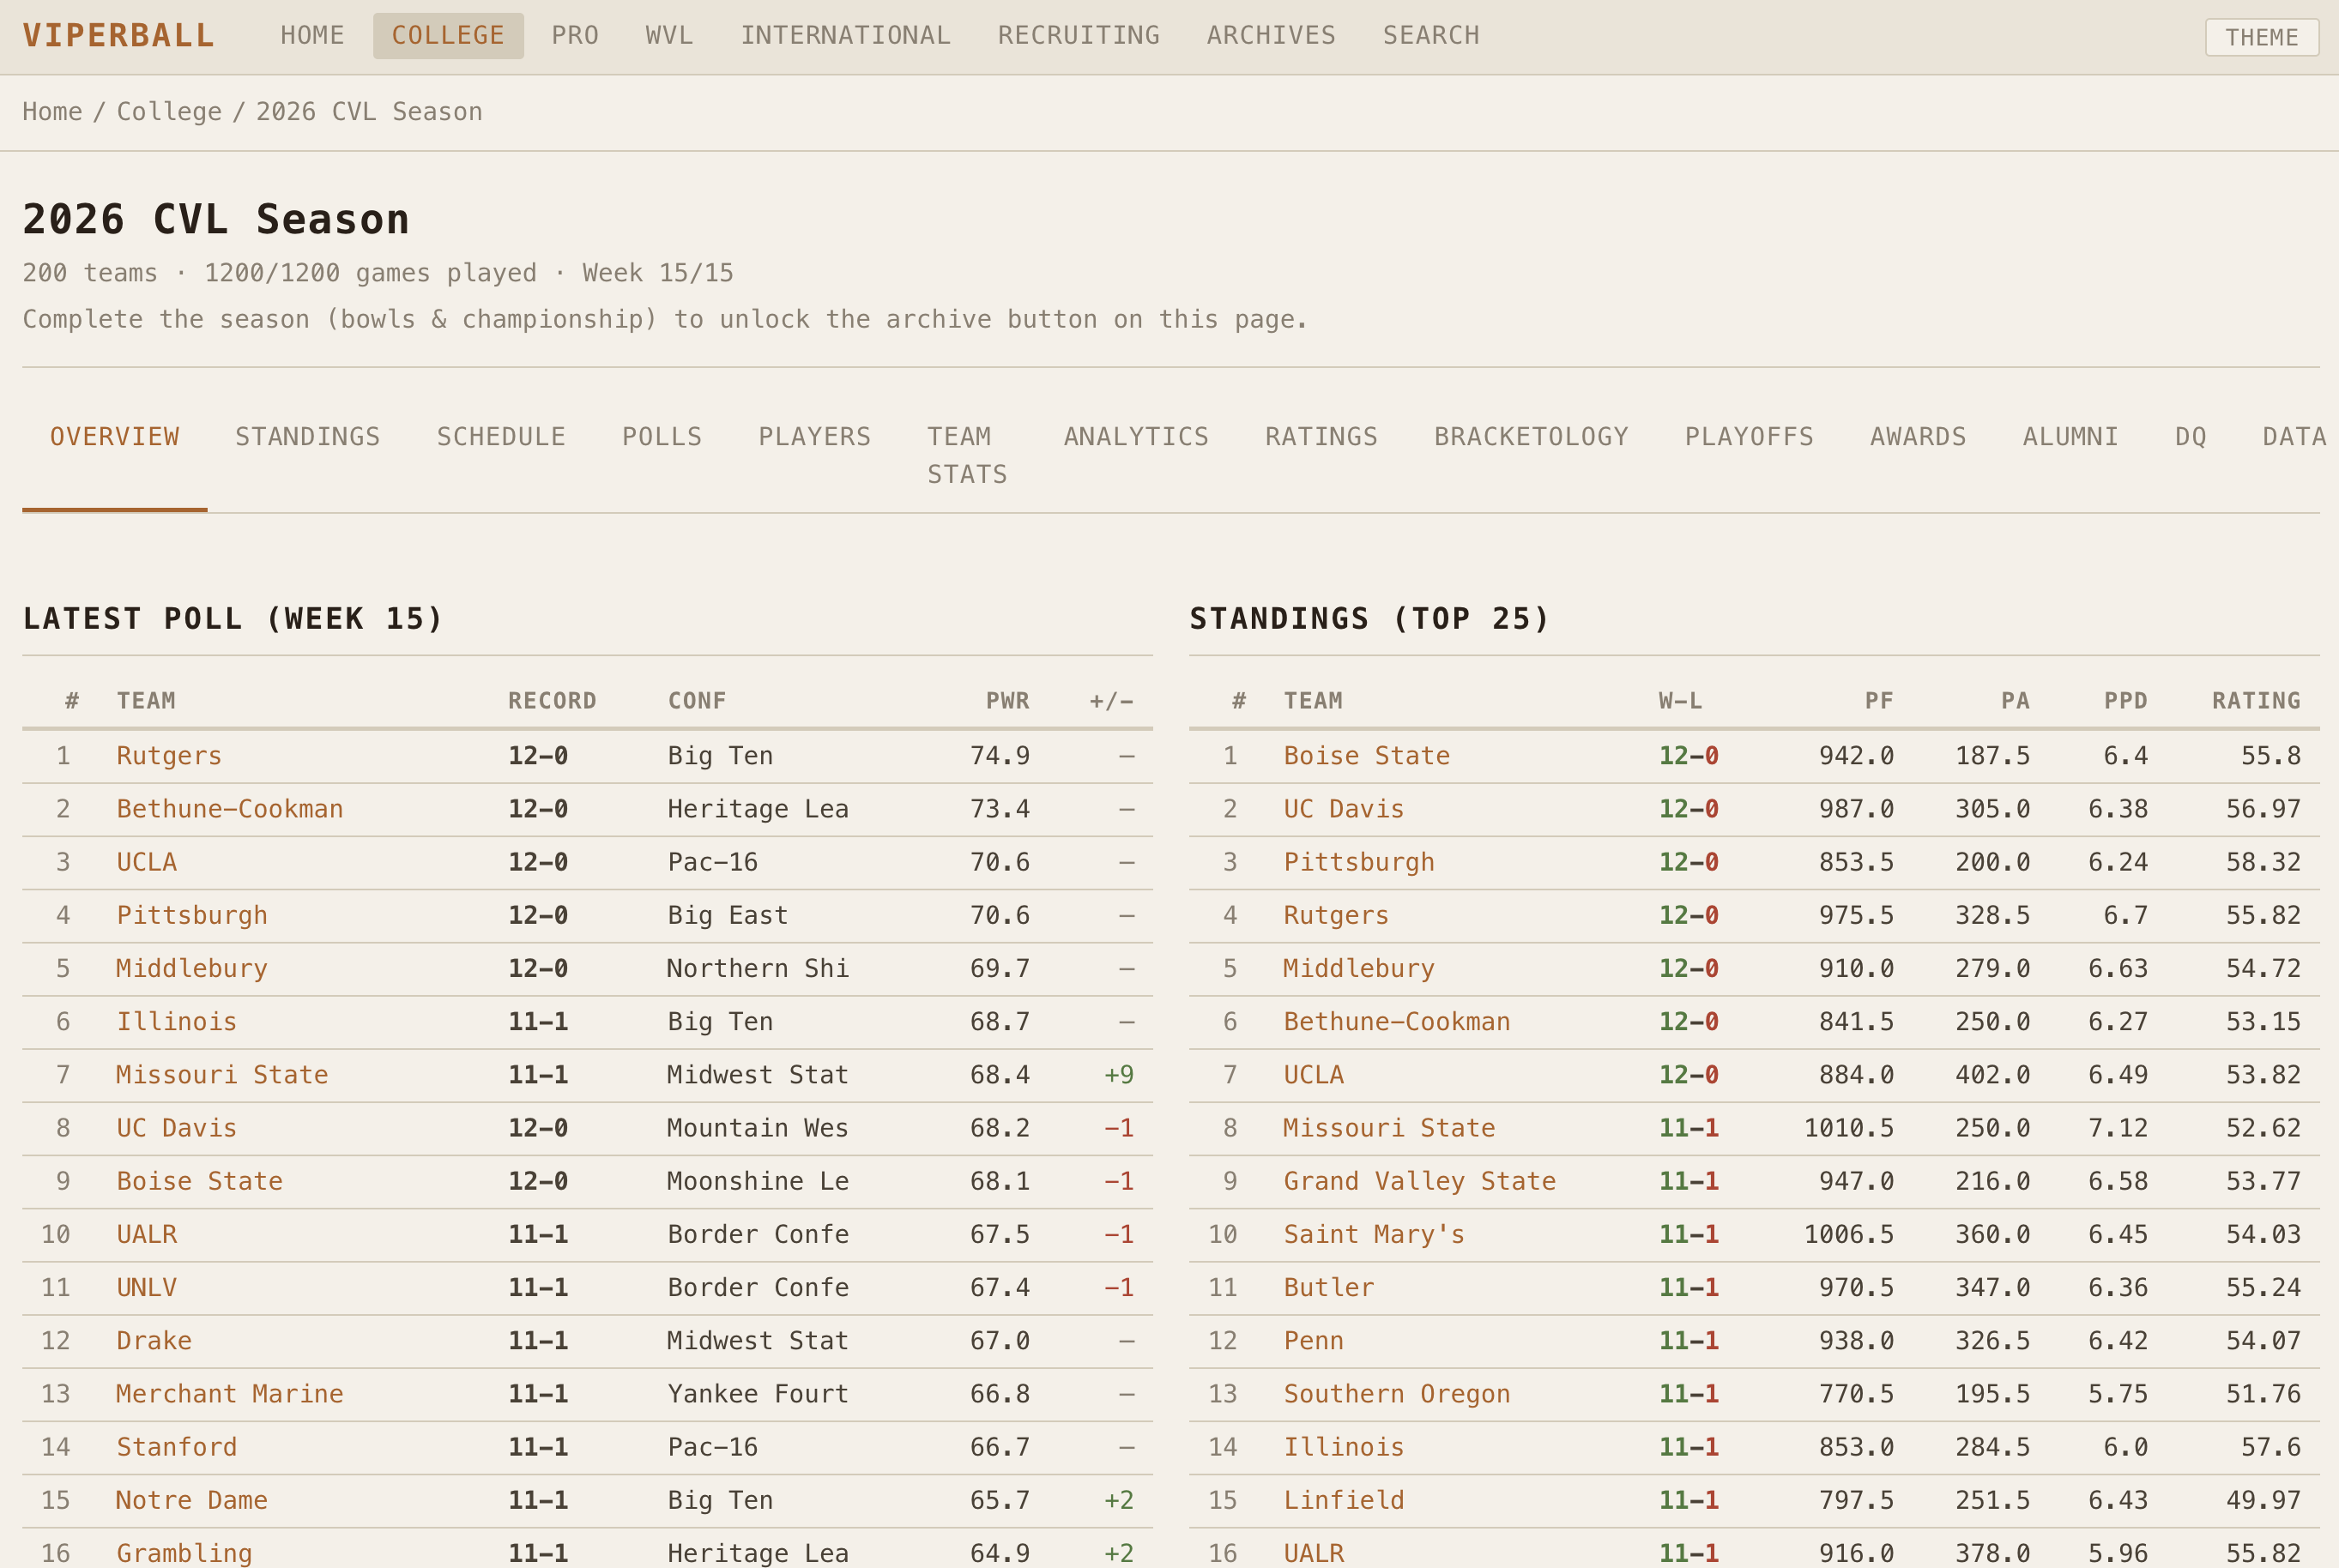Open Boise State in the latest poll
This screenshot has height=1568, width=2339.
point(200,1181)
